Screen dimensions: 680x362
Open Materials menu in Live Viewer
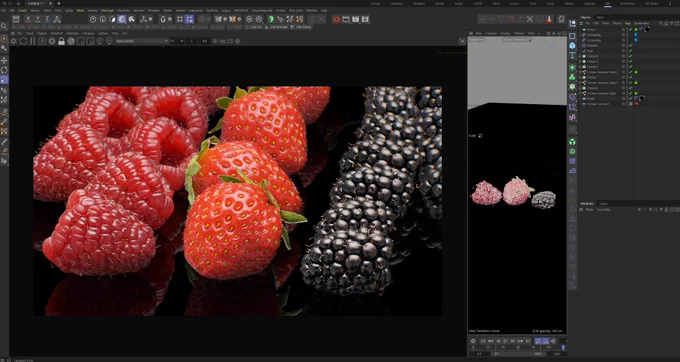point(73,33)
